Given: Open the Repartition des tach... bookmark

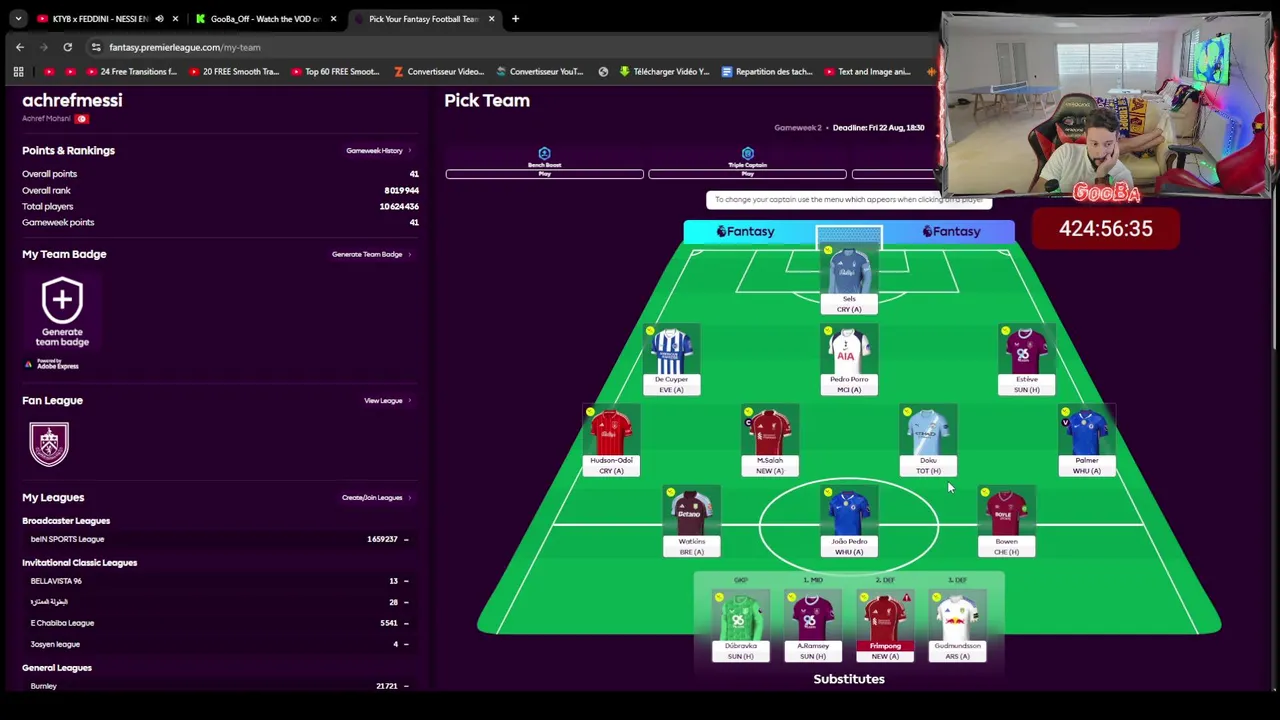Looking at the screenshot, I should coord(767,71).
